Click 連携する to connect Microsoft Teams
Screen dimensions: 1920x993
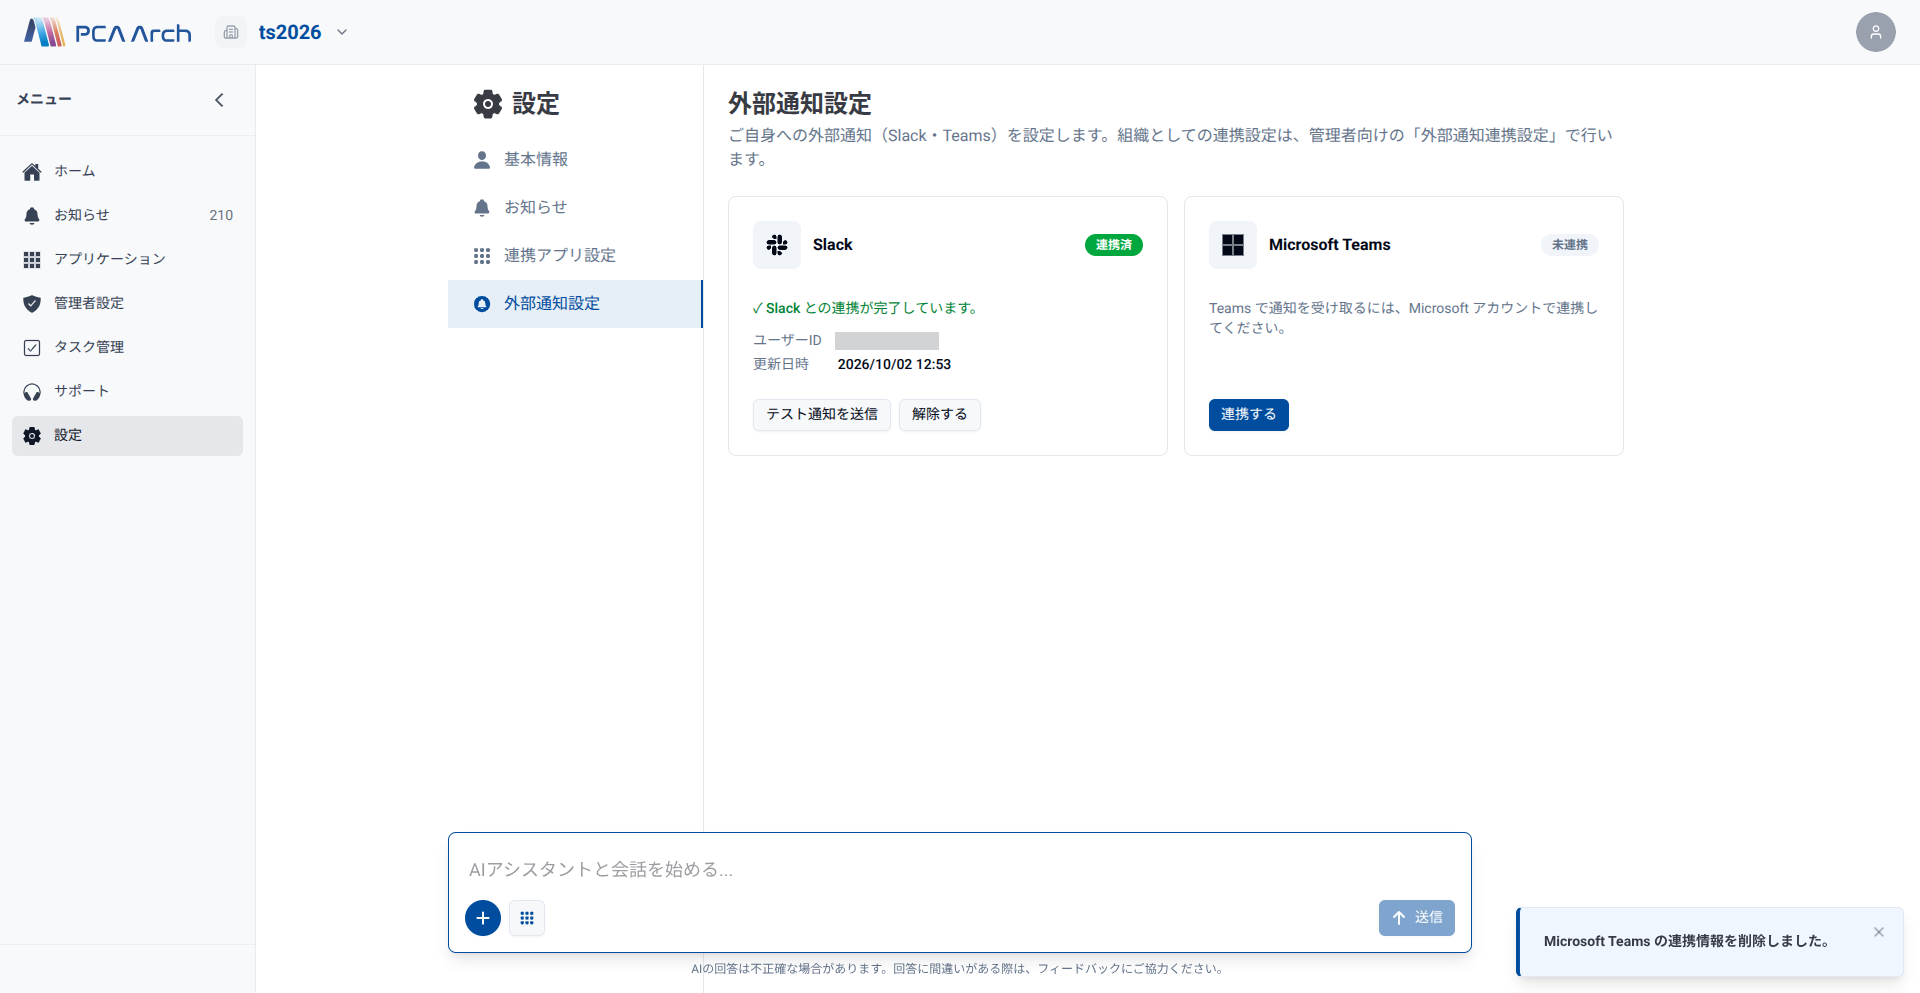[x=1249, y=415]
